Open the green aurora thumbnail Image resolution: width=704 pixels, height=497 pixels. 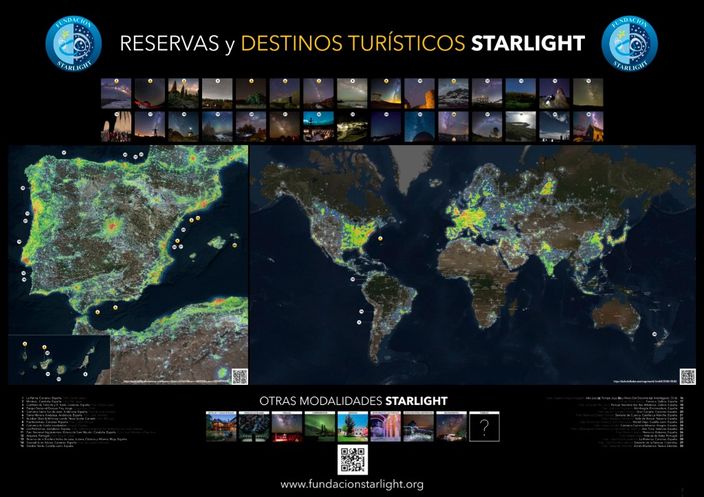(x=320, y=427)
